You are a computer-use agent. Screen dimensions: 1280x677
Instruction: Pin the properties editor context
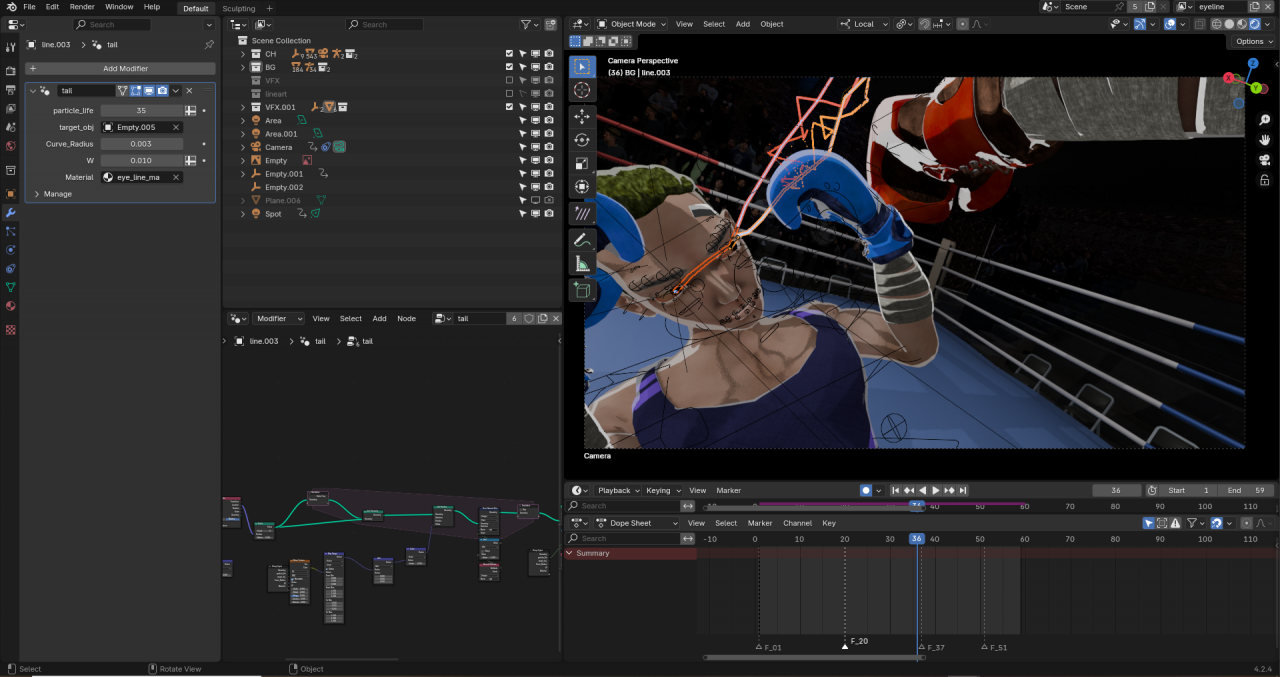coord(209,45)
